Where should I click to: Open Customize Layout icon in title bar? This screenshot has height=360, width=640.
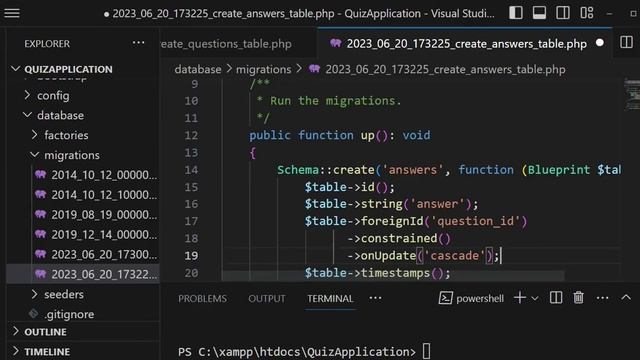[x=587, y=13]
